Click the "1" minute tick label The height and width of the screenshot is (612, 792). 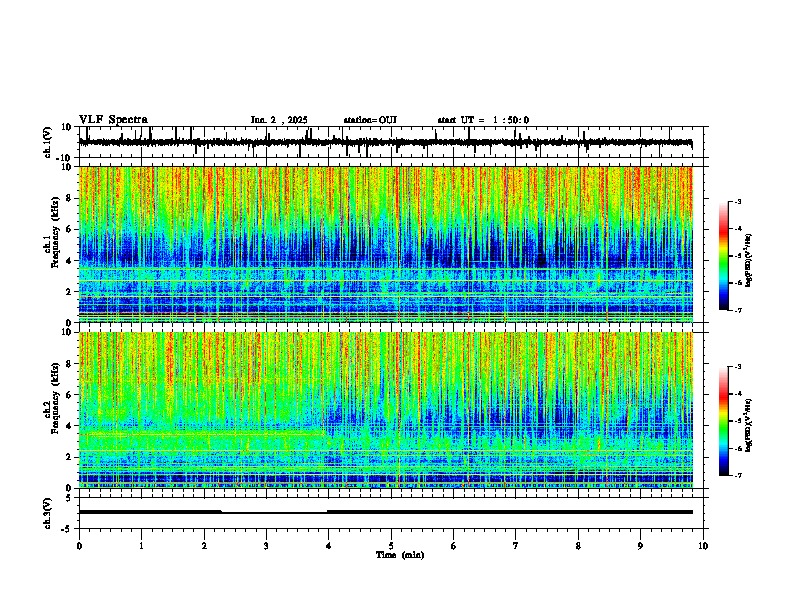(x=141, y=546)
